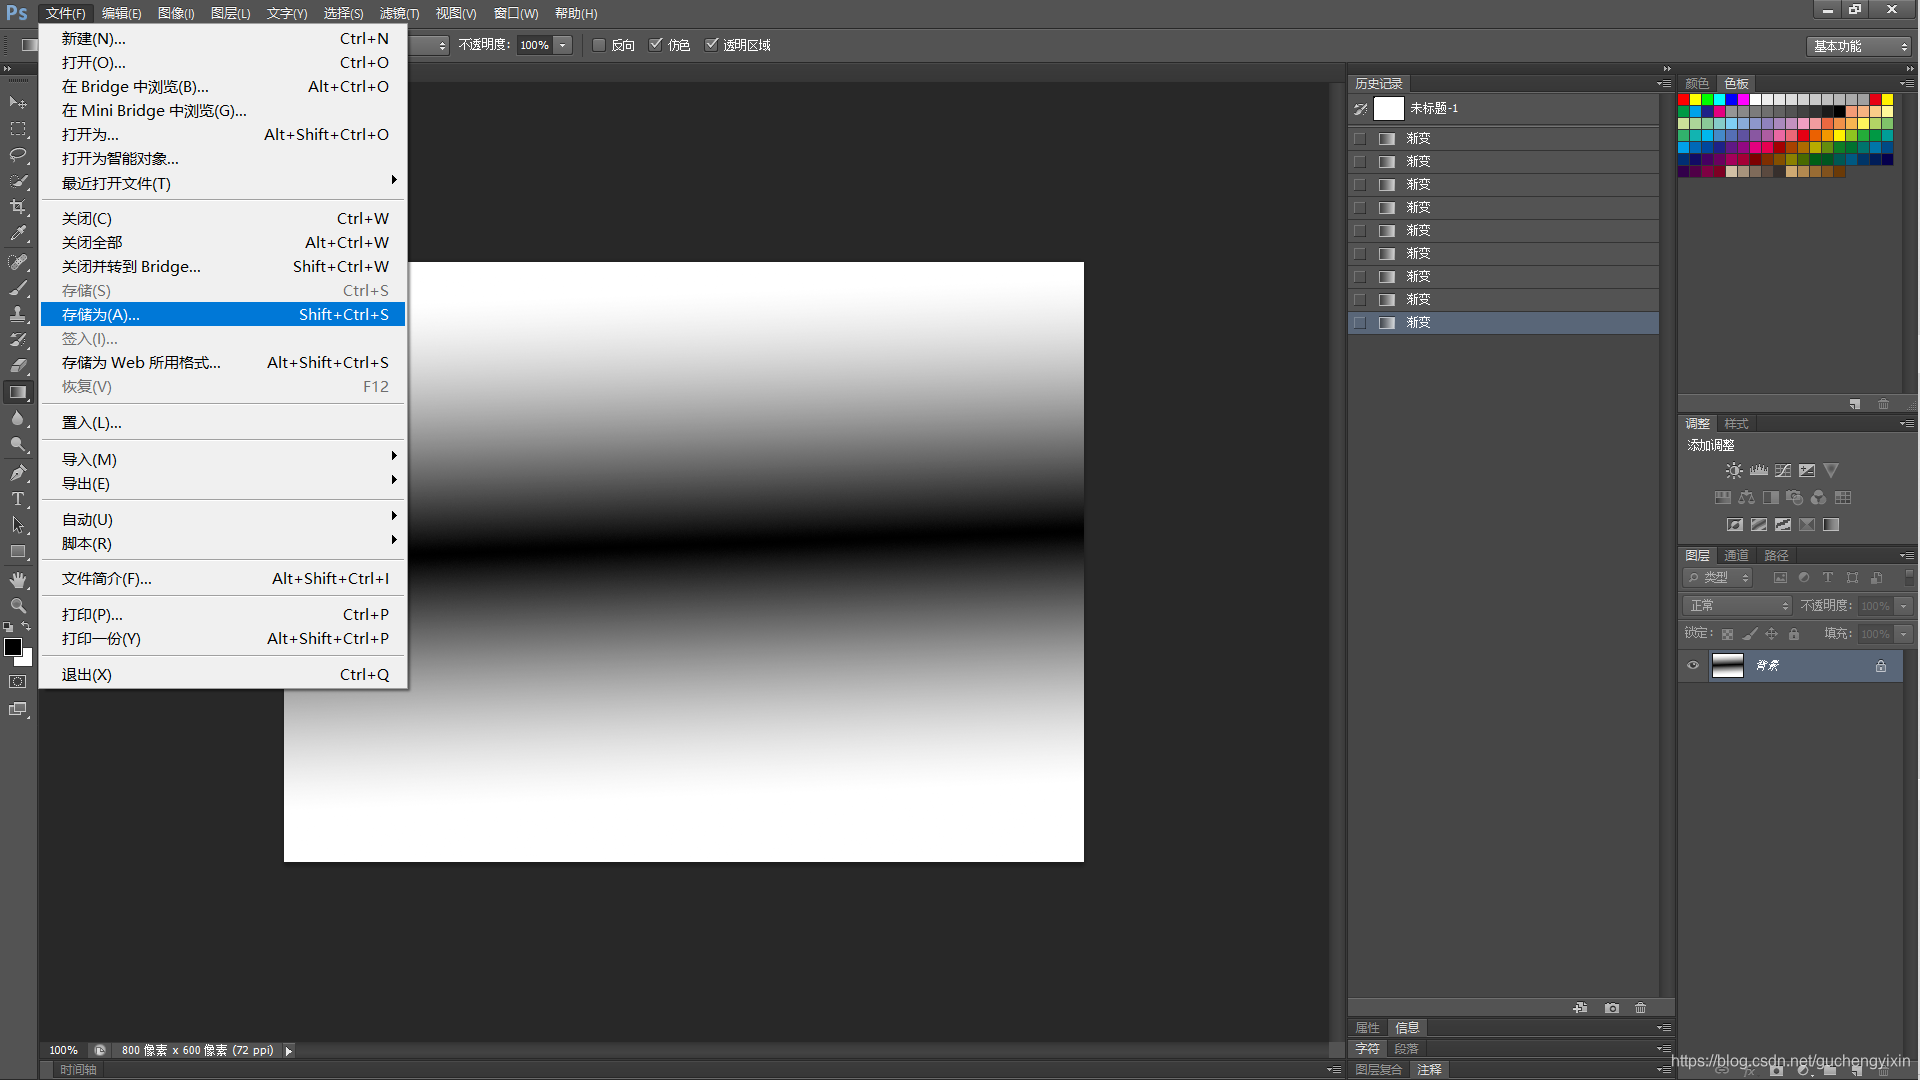Click the 背景 layer thumbnail
Image resolution: width=1920 pixels, height=1080 pixels.
point(1727,666)
